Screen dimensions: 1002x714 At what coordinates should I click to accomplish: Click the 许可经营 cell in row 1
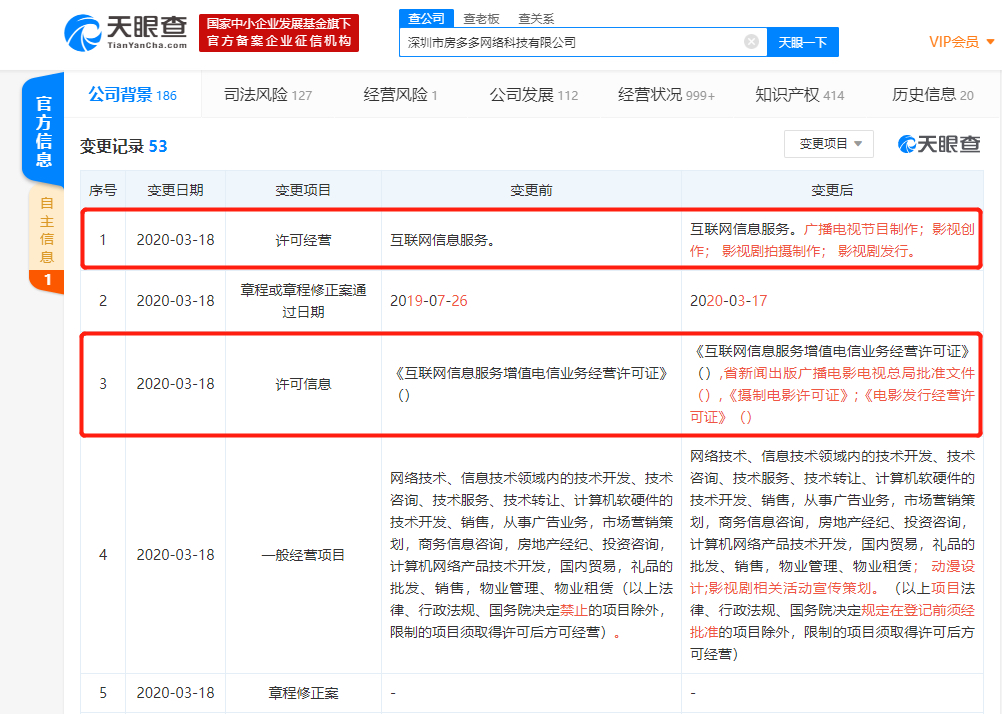pyautogui.click(x=303, y=240)
